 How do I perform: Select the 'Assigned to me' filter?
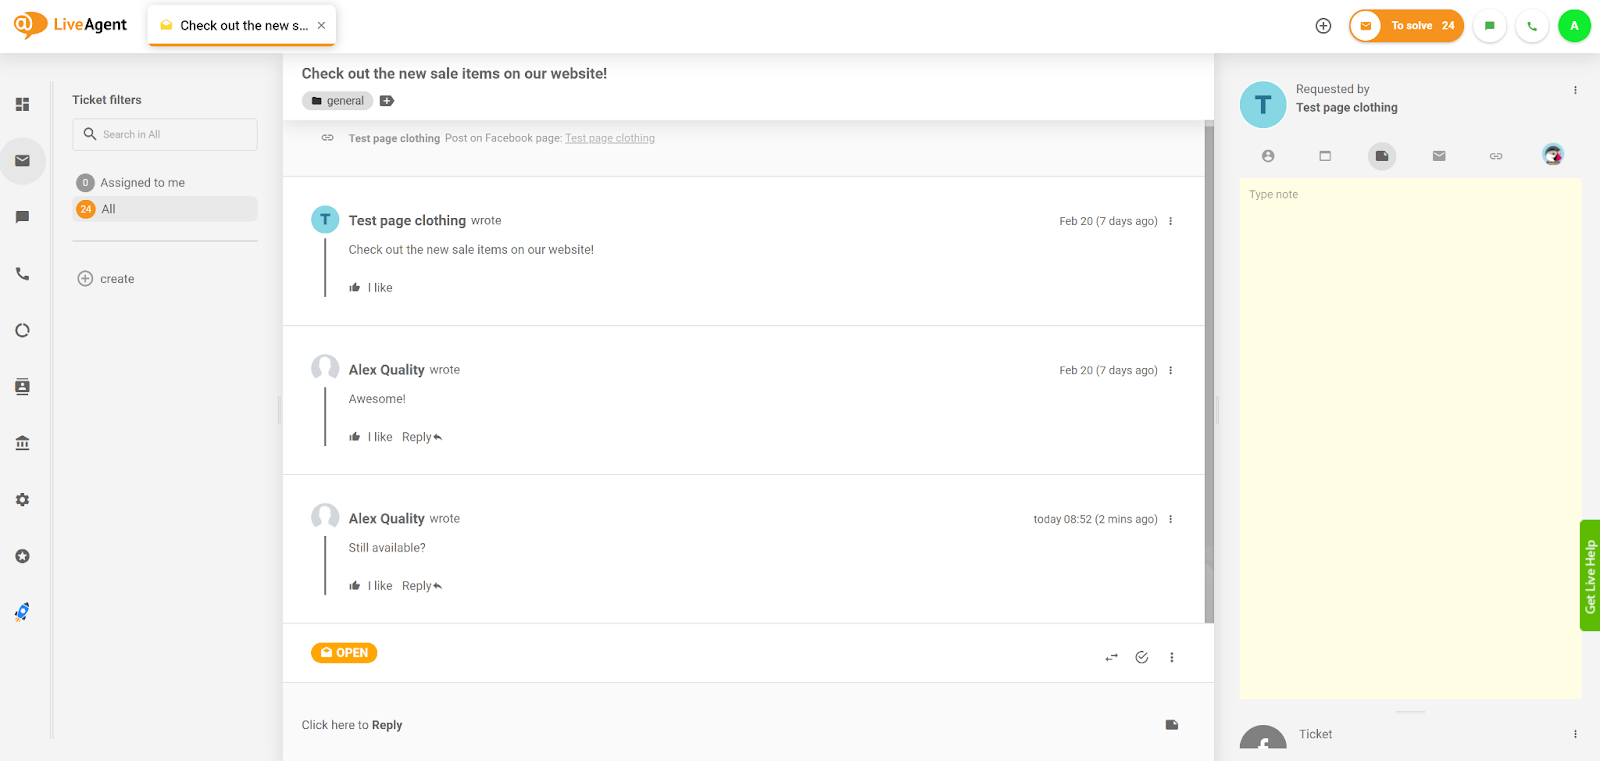pyautogui.click(x=142, y=183)
